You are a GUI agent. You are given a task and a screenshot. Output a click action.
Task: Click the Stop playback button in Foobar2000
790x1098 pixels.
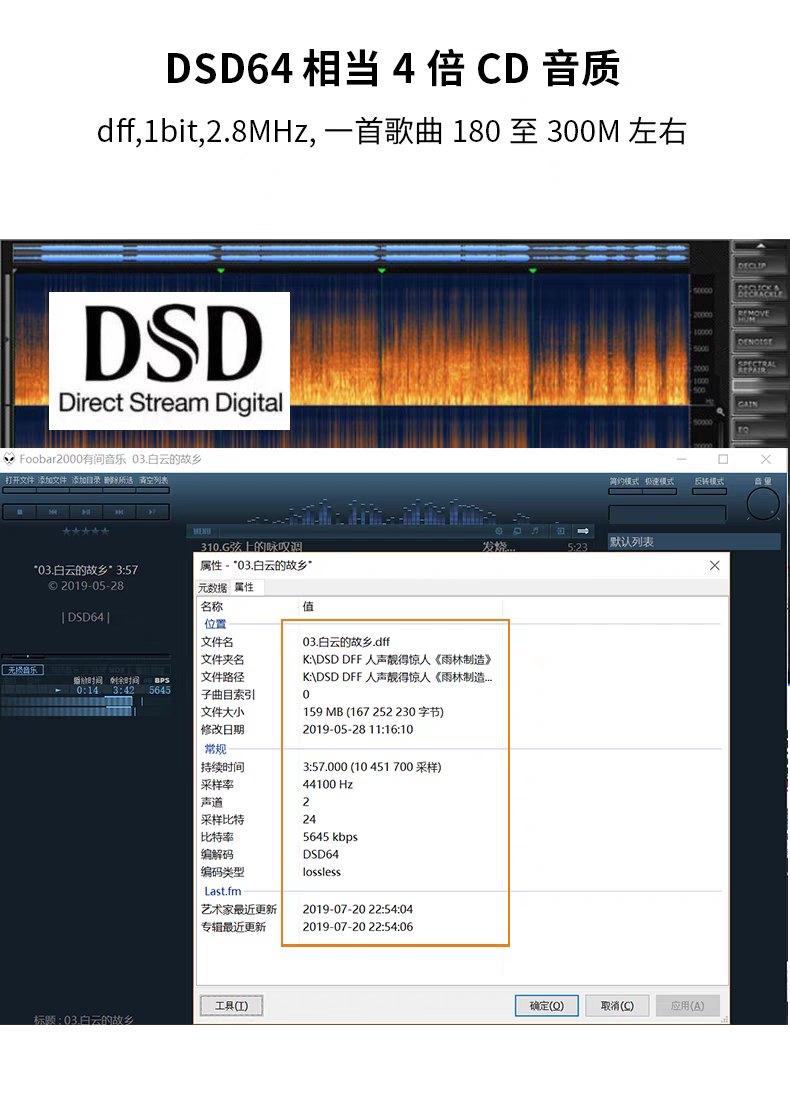tap(20, 512)
